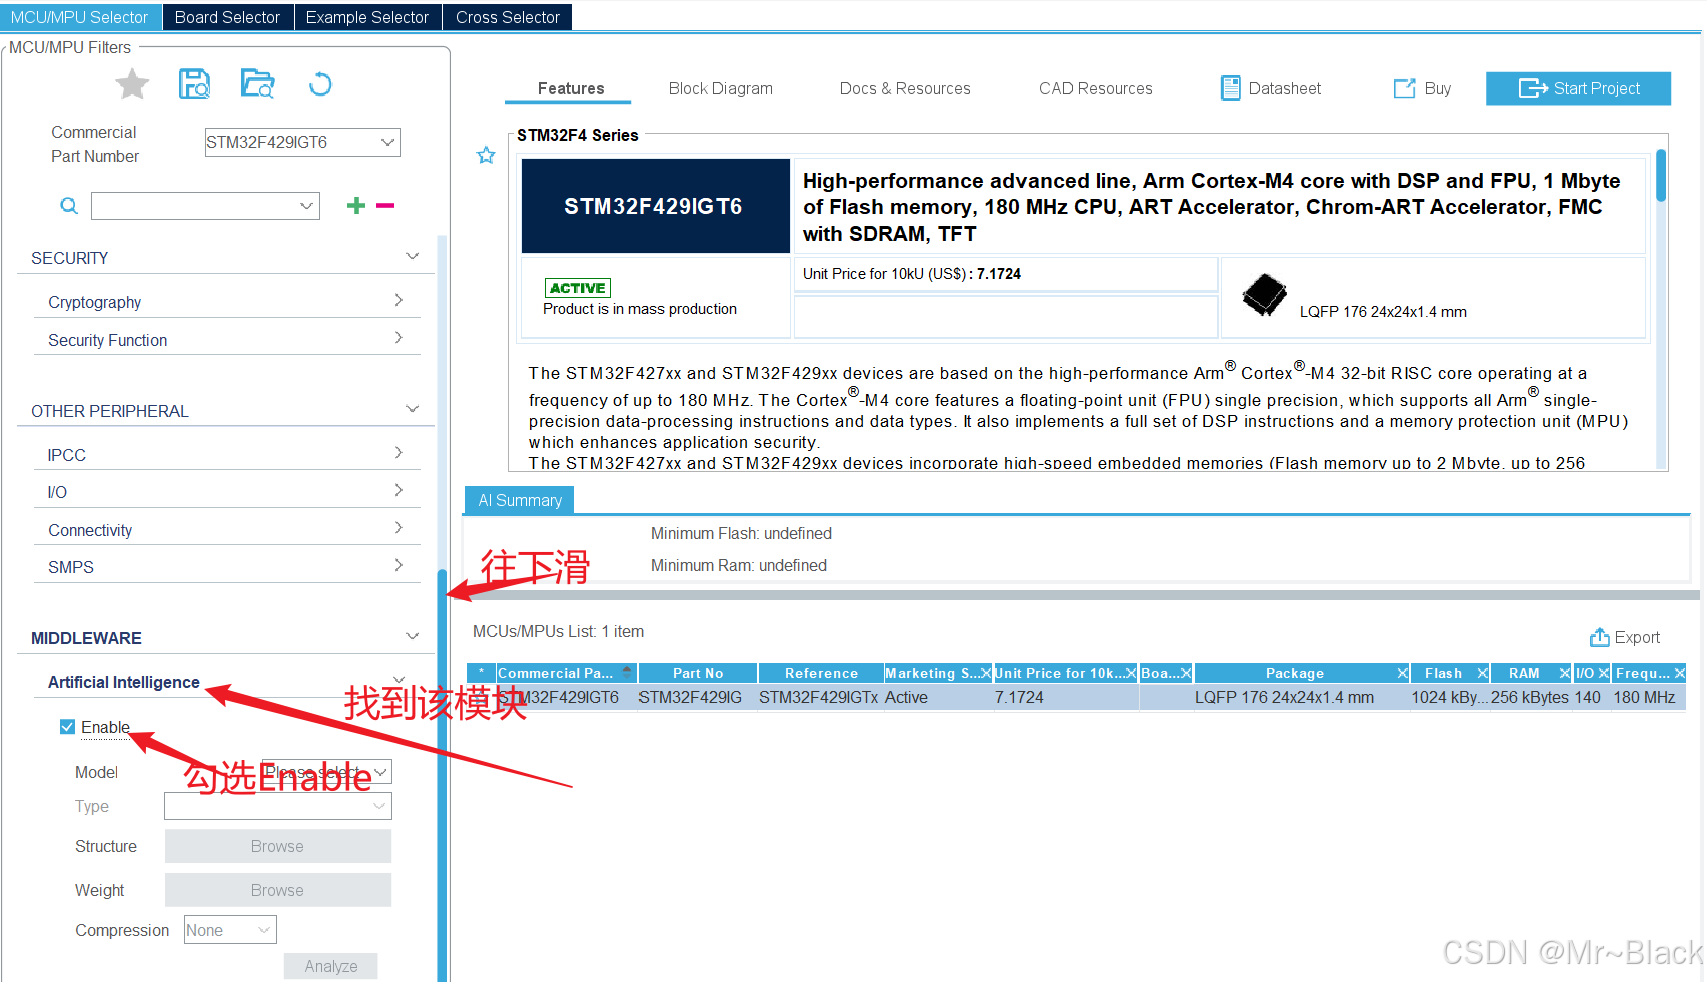Click the description panel vertical scrollbar
Image resolution: width=1707 pixels, height=982 pixels.
(x=1661, y=176)
